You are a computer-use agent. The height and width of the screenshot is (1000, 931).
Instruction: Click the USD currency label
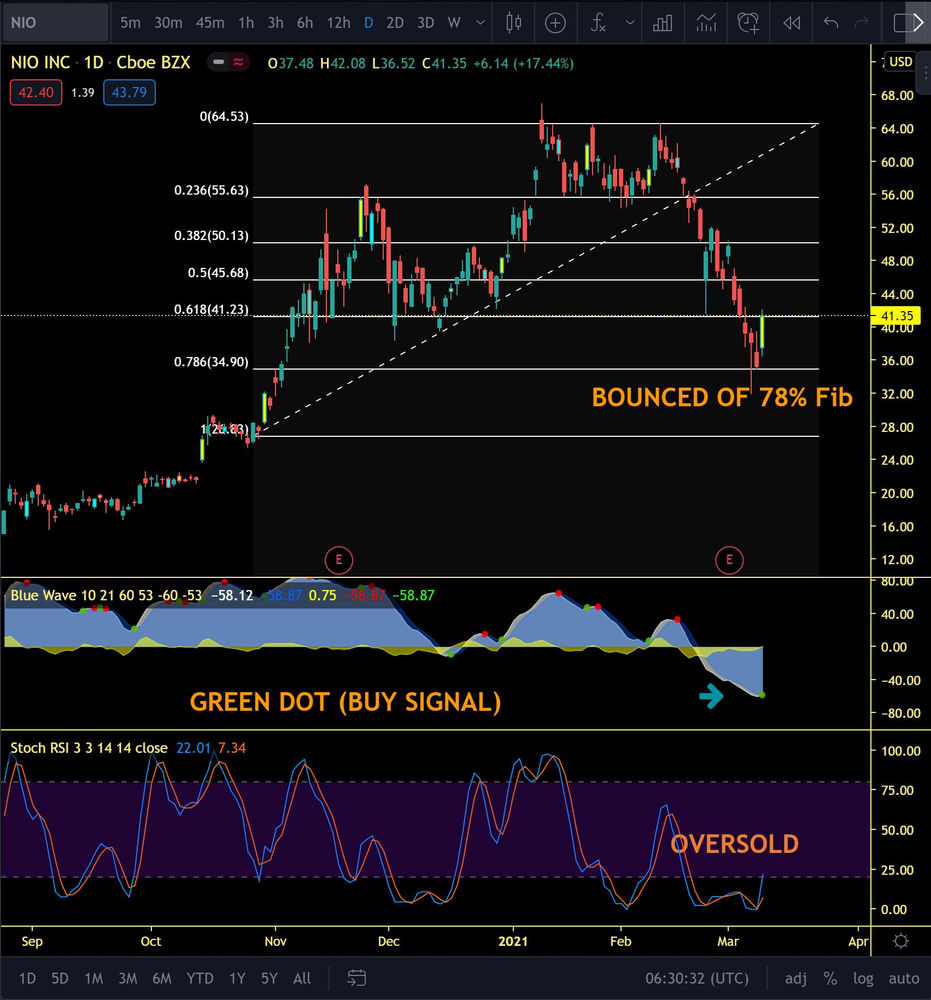(900, 62)
